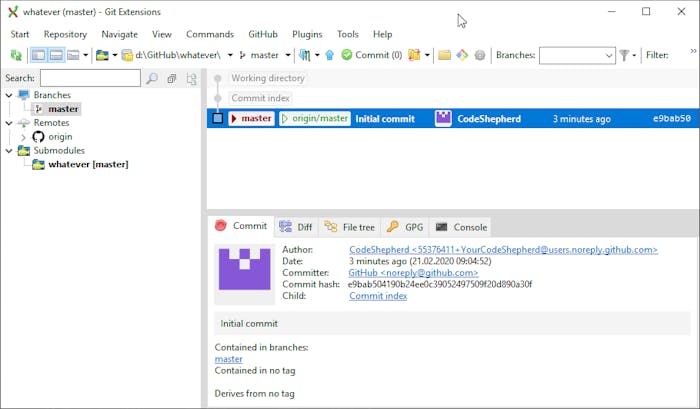Open the GitHub menu
Screen dimensions: 700x409
pos(263,34)
